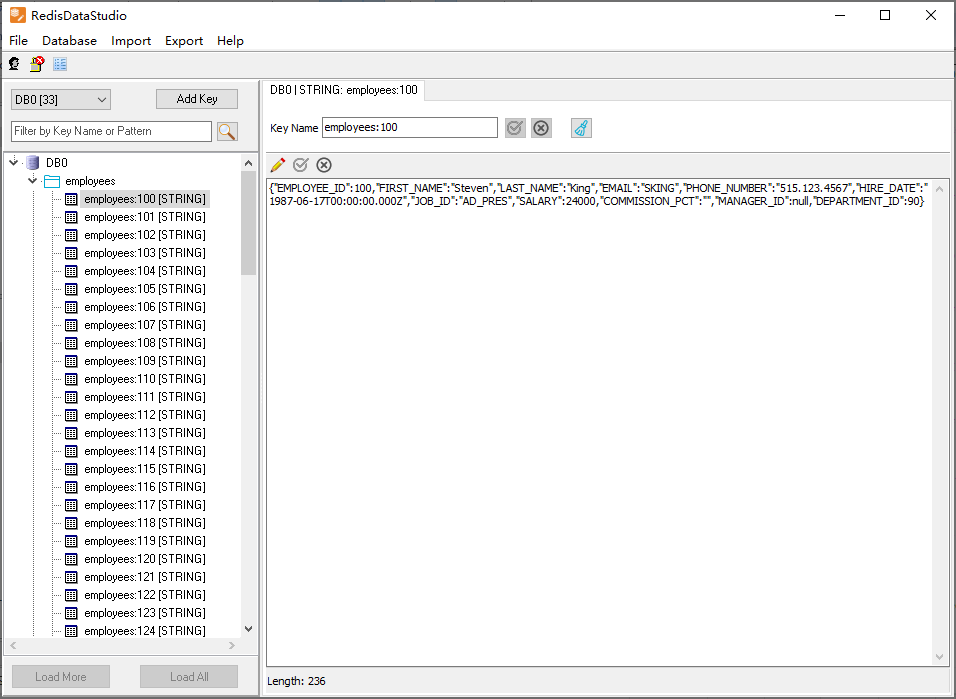Click the Load All button
Screen dimensions: 956x699
tap(189, 677)
